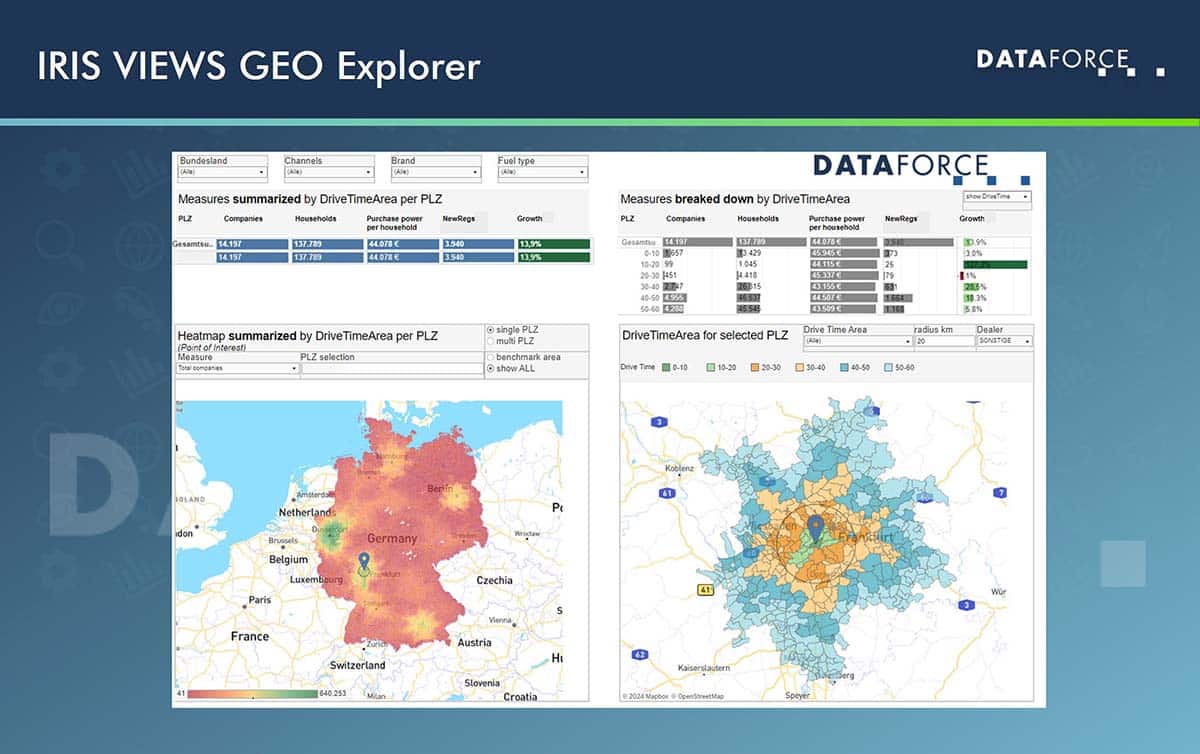
Task: Select the benchmark area radio option
Action: click(x=489, y=357)
